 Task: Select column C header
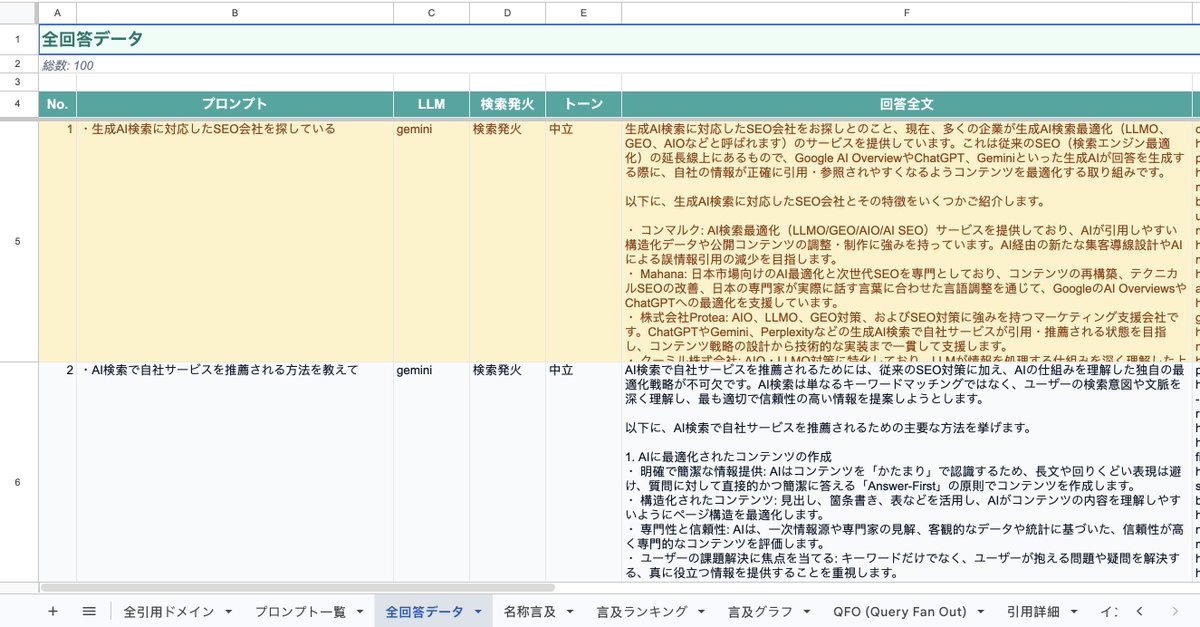[431, 12]
